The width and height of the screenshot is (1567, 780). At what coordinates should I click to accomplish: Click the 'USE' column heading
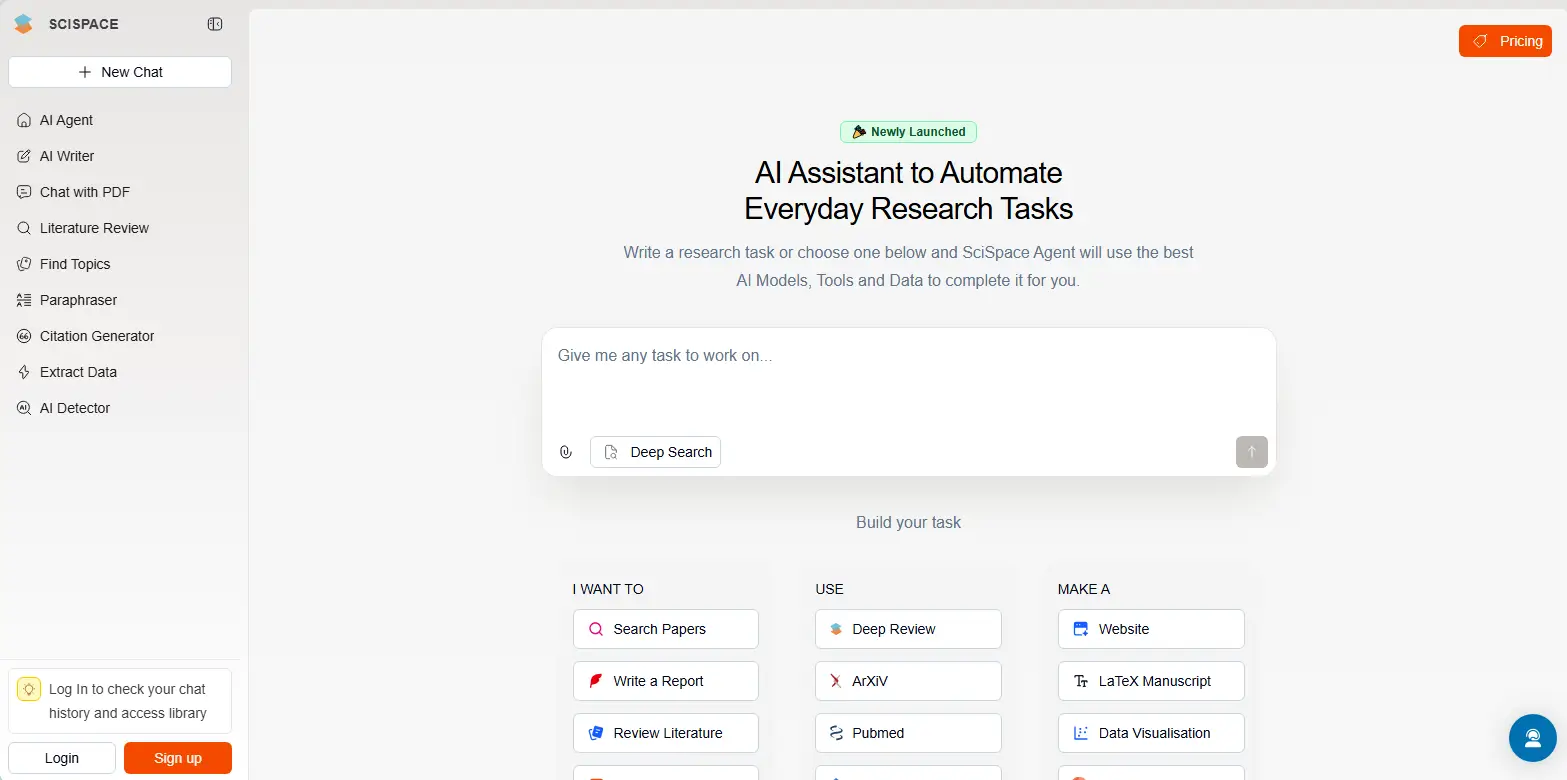click(830, 589)
